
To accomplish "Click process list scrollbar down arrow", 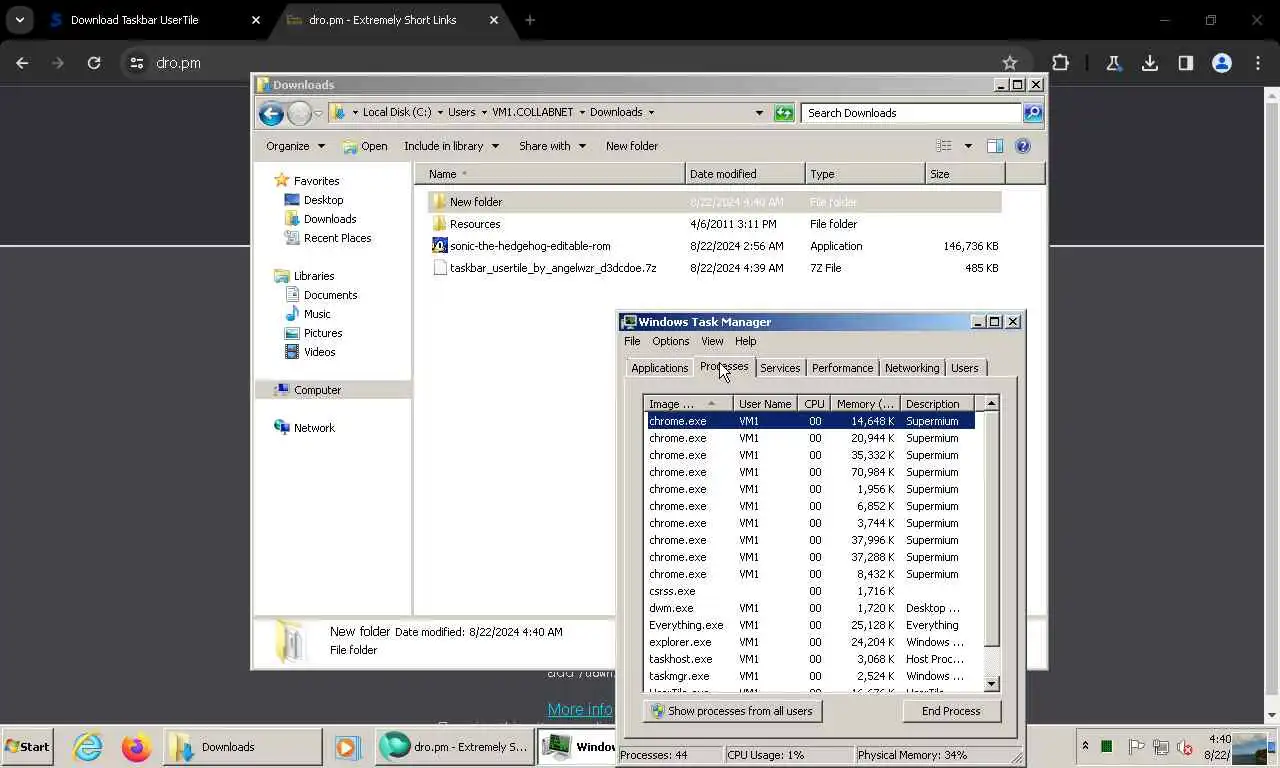I will [991, 684].
